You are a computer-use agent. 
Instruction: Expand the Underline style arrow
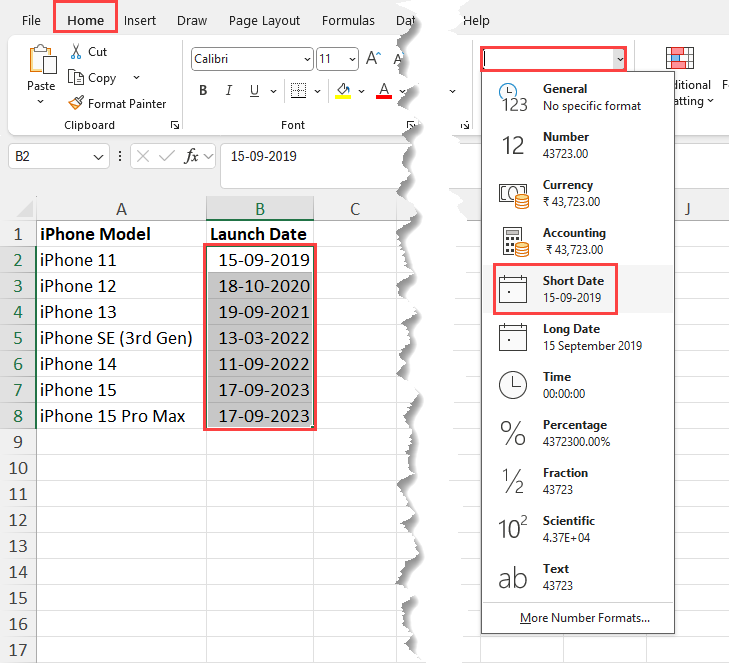(x=273, y=91)
